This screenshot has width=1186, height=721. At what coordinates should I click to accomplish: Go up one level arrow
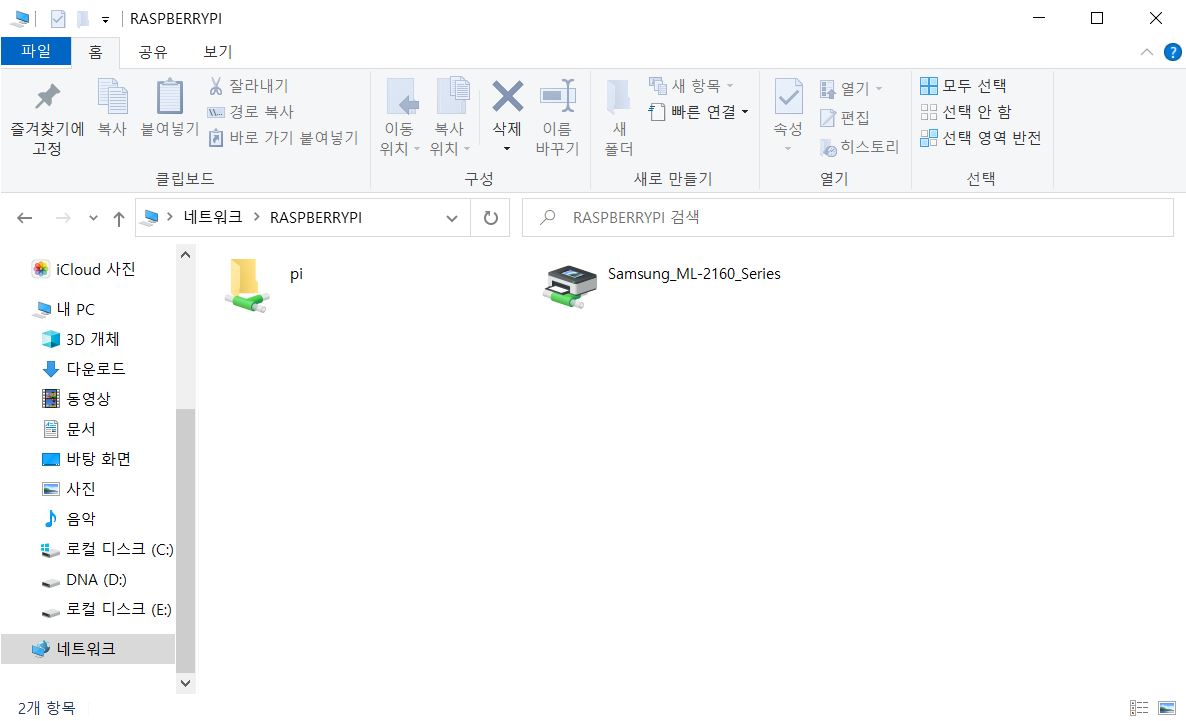[119, 218]
